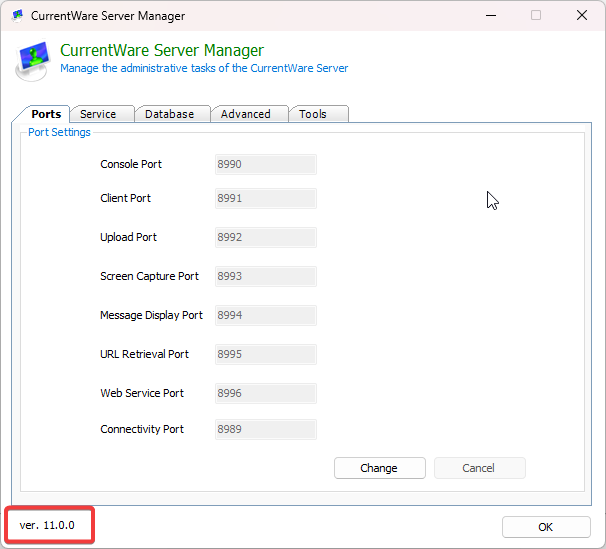This screenshot has height=549, width=606.
Task: Click the Screen Capture Port field 8993
Action: pyautogui.click(x=266, y=276)
